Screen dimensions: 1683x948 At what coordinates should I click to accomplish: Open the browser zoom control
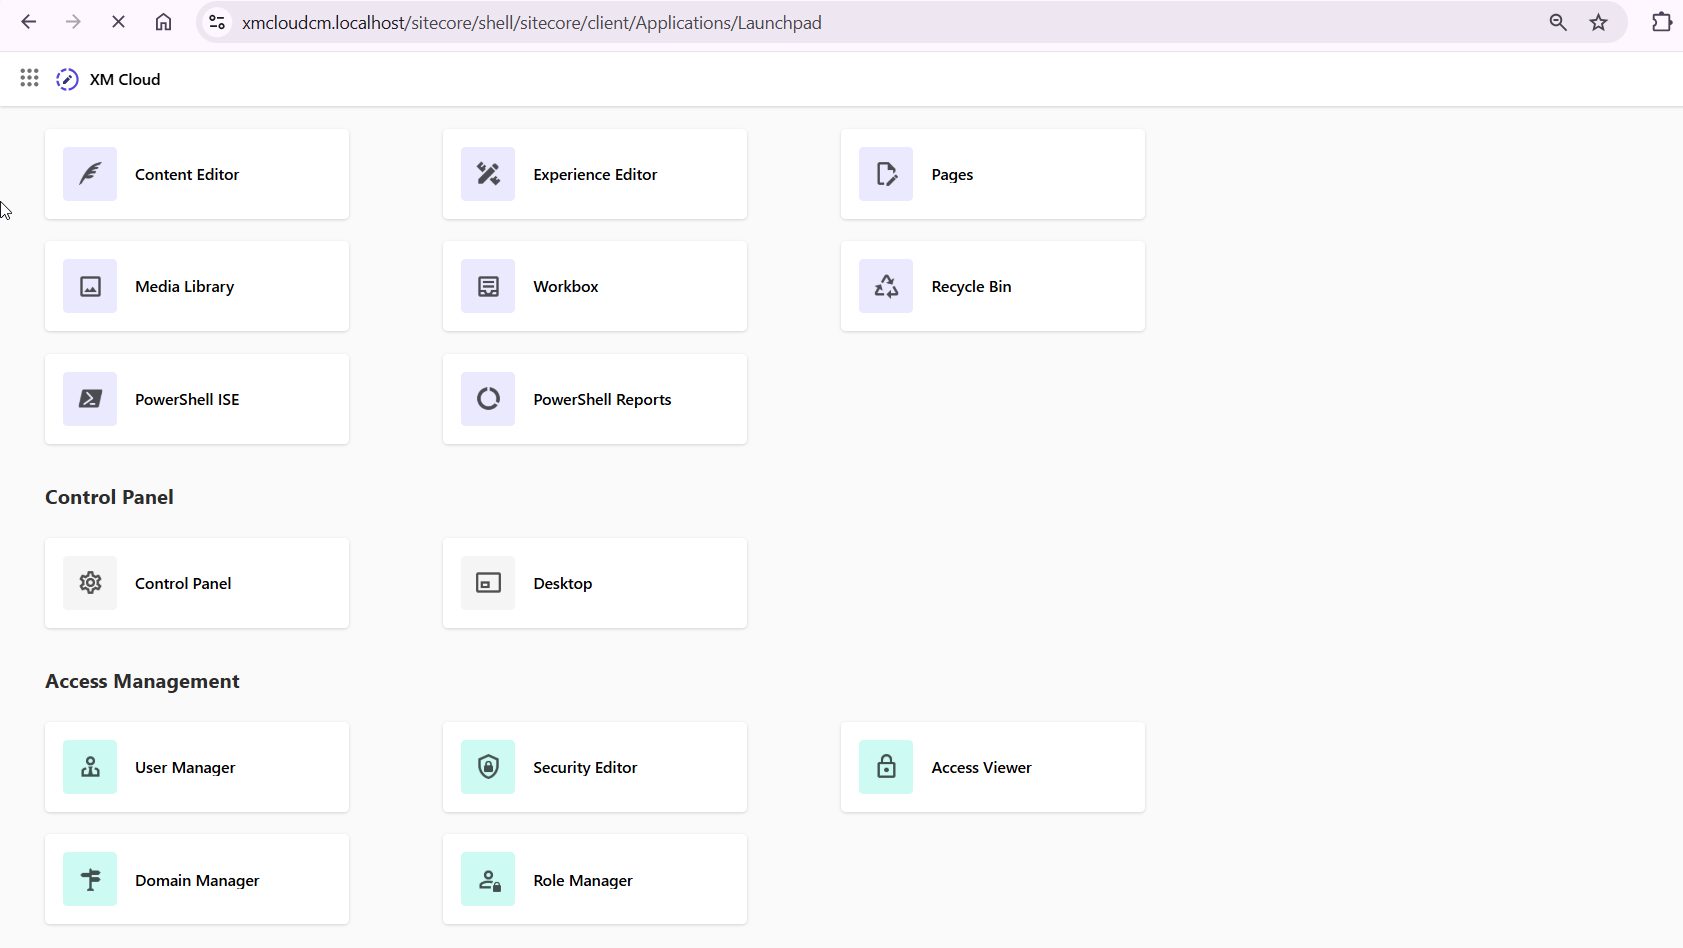1558,22
